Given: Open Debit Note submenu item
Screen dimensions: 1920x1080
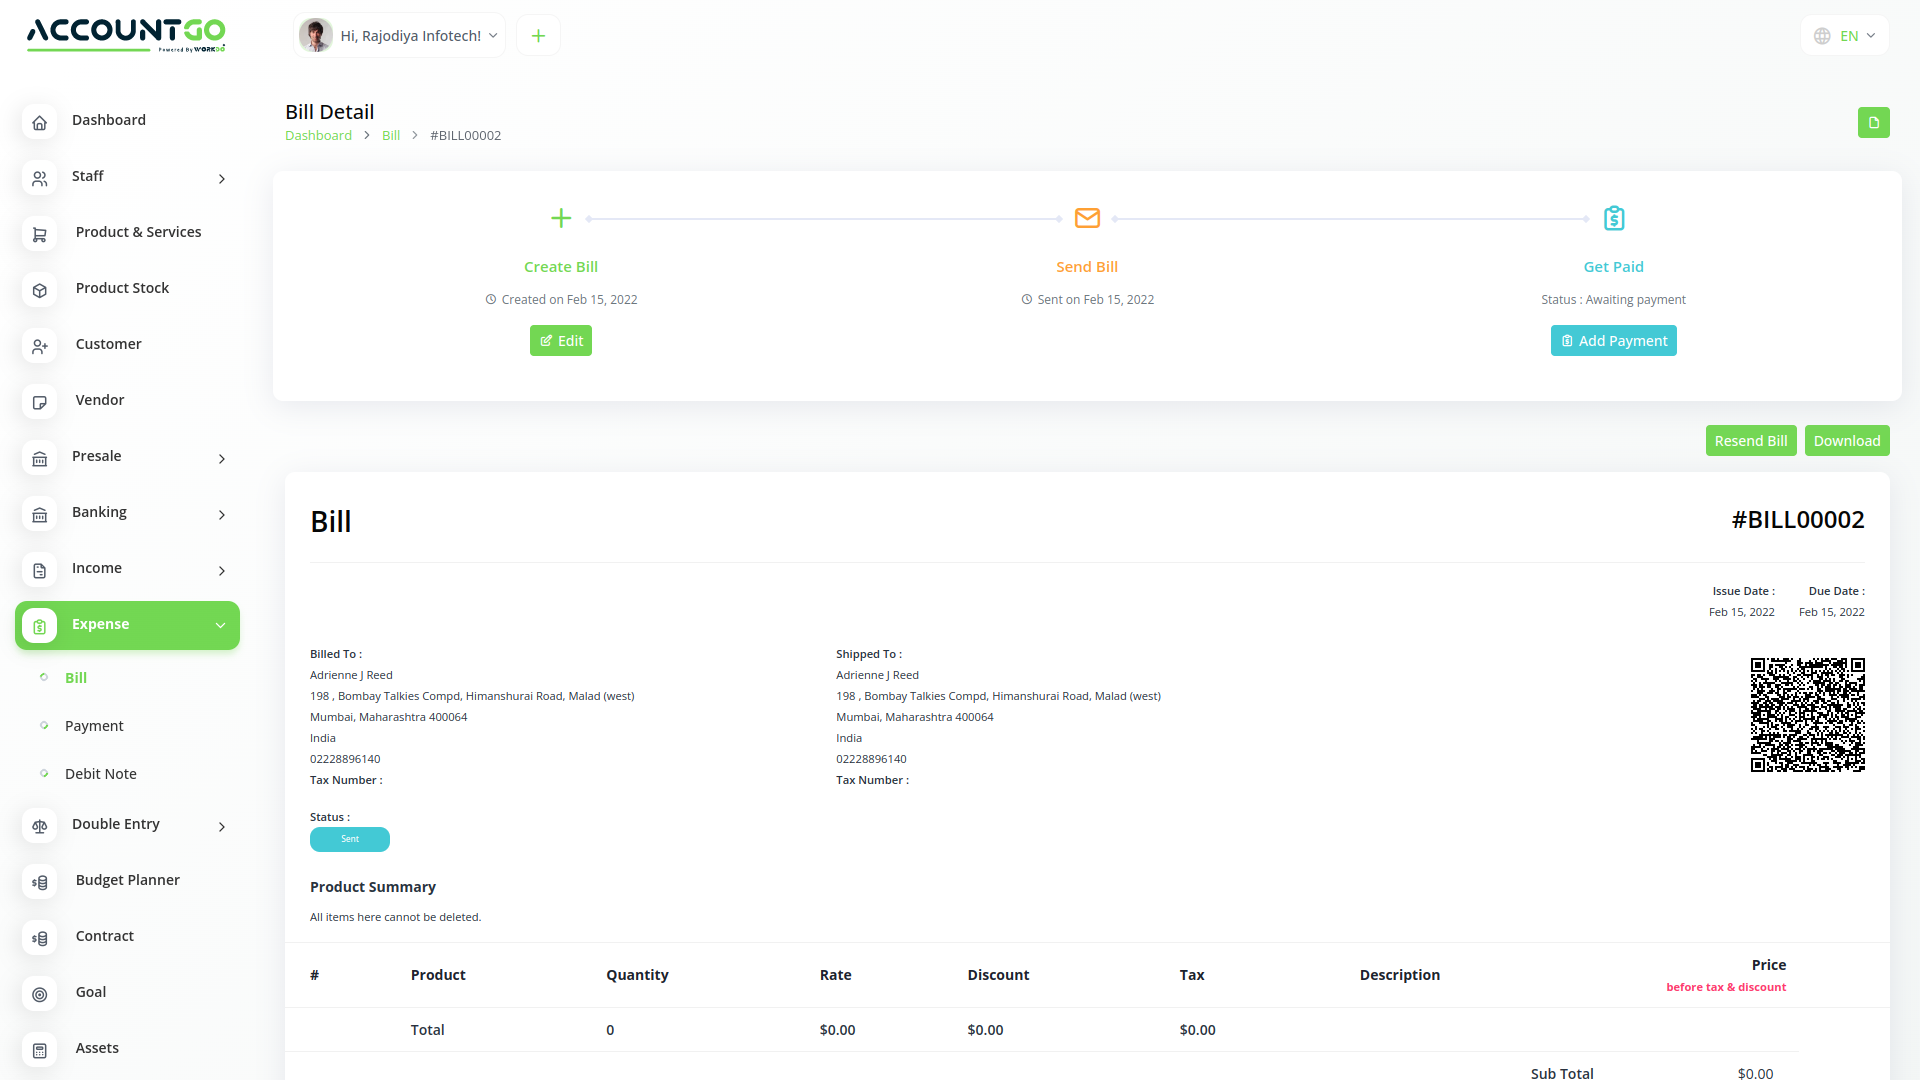Looking at the screenshot, I should pos(100,774).
